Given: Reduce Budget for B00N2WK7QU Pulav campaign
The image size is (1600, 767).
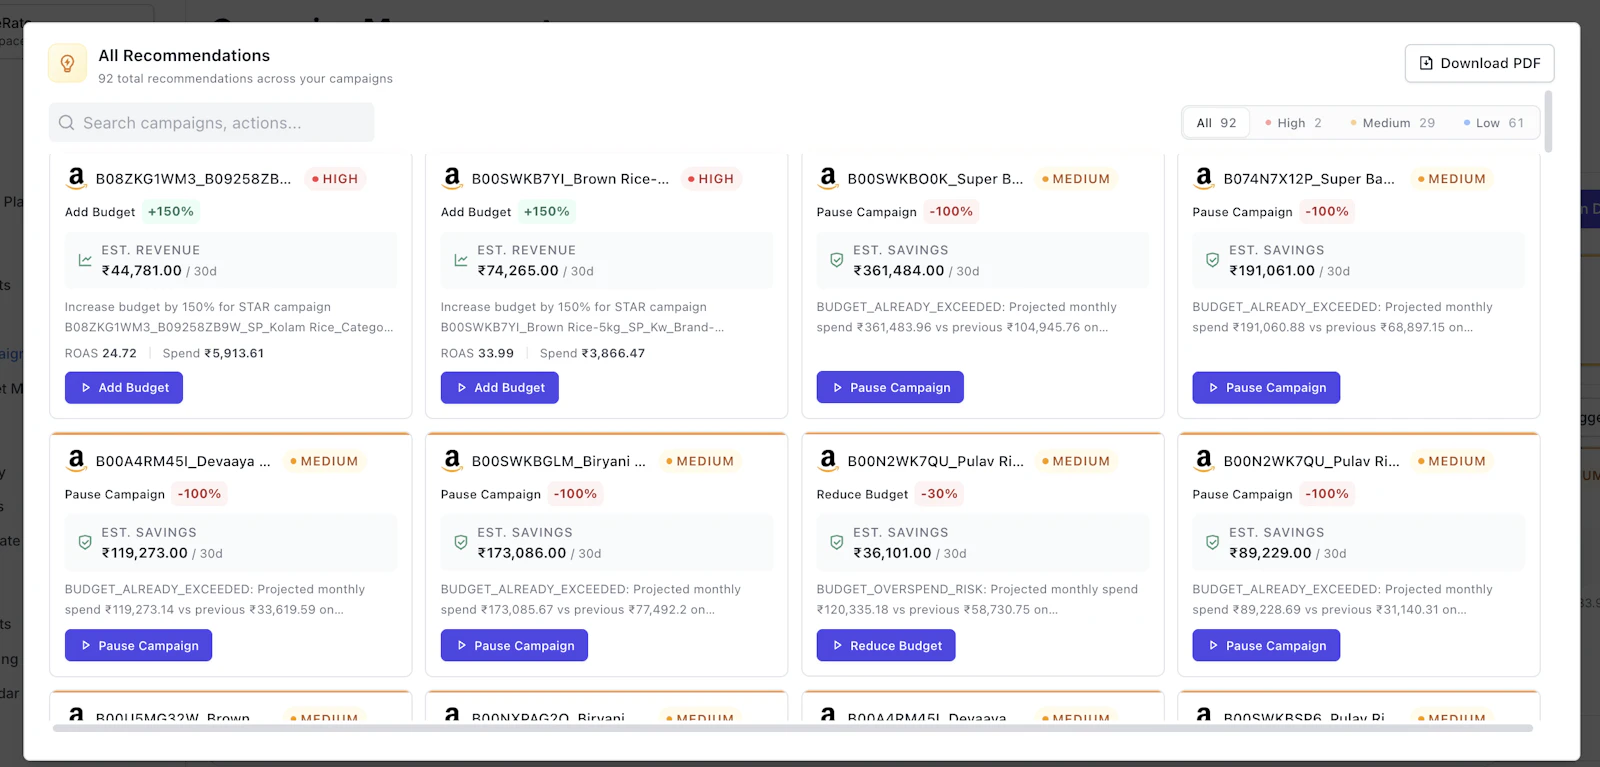Looking at the screenshot, I should 886,645.
